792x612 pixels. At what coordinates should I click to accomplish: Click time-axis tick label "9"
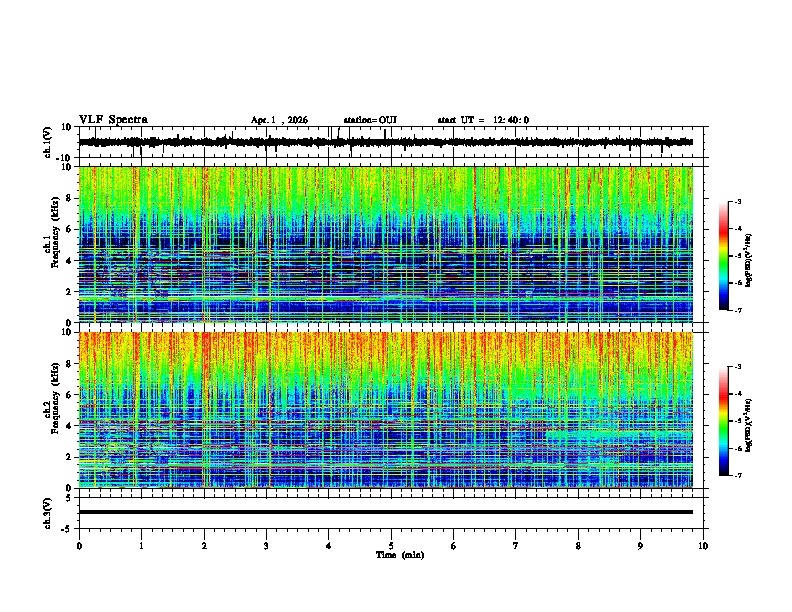(x=640, y=546)
